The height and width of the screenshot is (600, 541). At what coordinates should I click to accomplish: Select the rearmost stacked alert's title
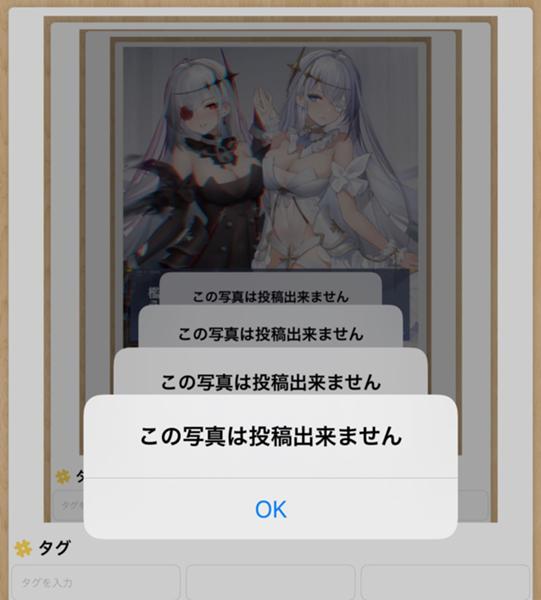[x=270, y=297]
